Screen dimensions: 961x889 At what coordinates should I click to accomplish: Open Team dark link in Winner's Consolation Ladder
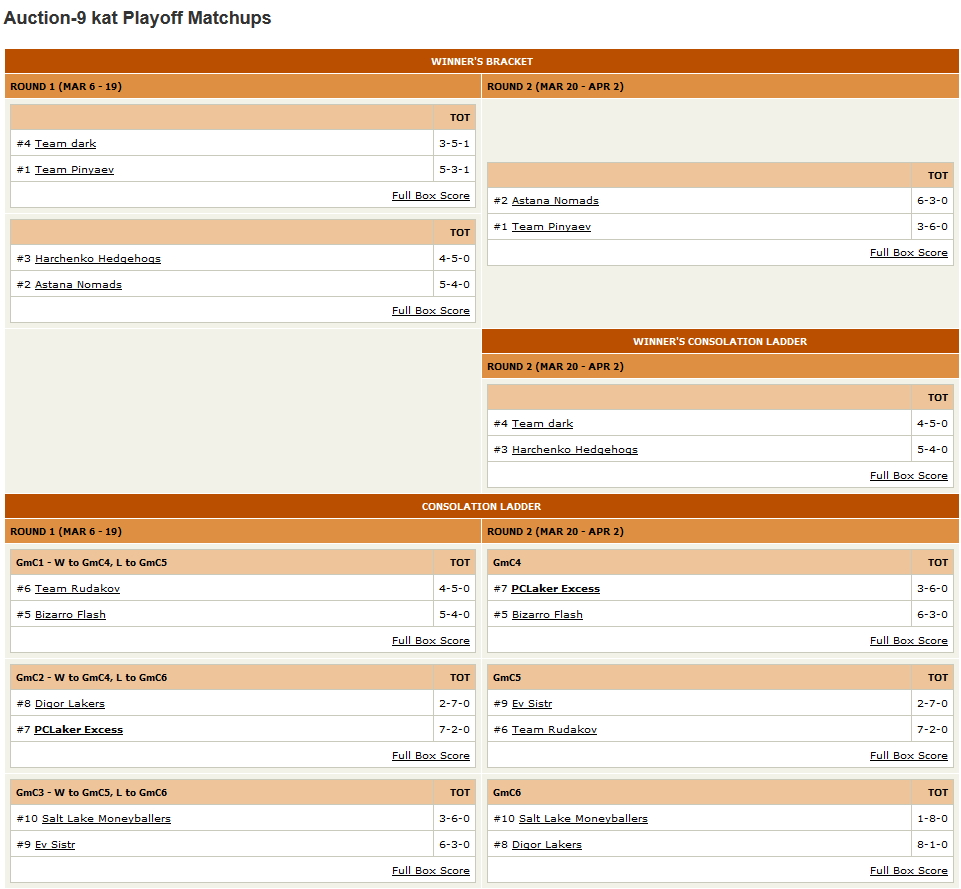click(542, 423)
